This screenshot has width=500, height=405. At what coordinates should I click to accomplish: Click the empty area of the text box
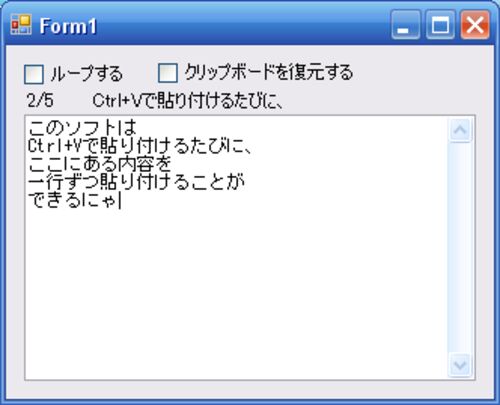(x=237, y=293)
